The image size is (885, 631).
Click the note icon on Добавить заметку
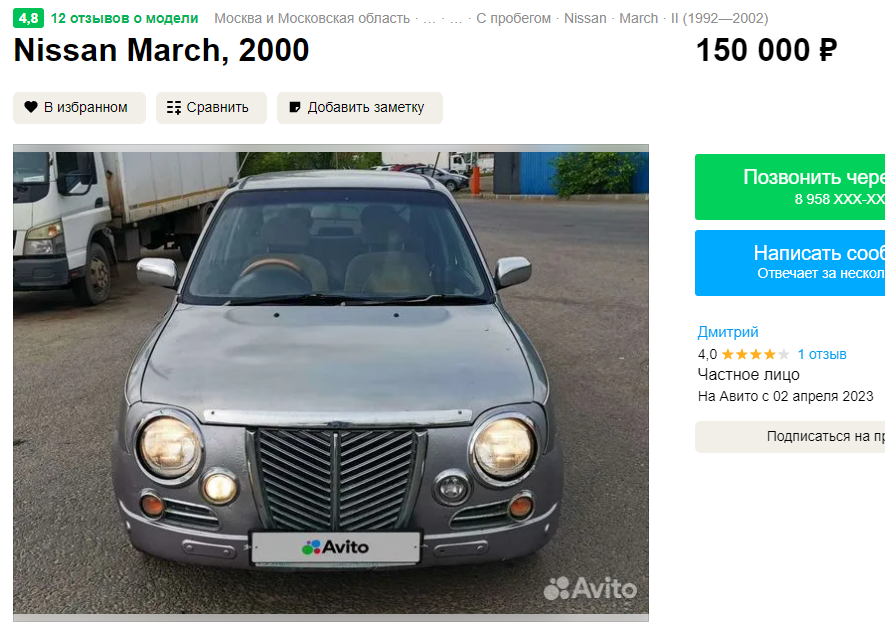pyautogui.click(x=295, y=107)
